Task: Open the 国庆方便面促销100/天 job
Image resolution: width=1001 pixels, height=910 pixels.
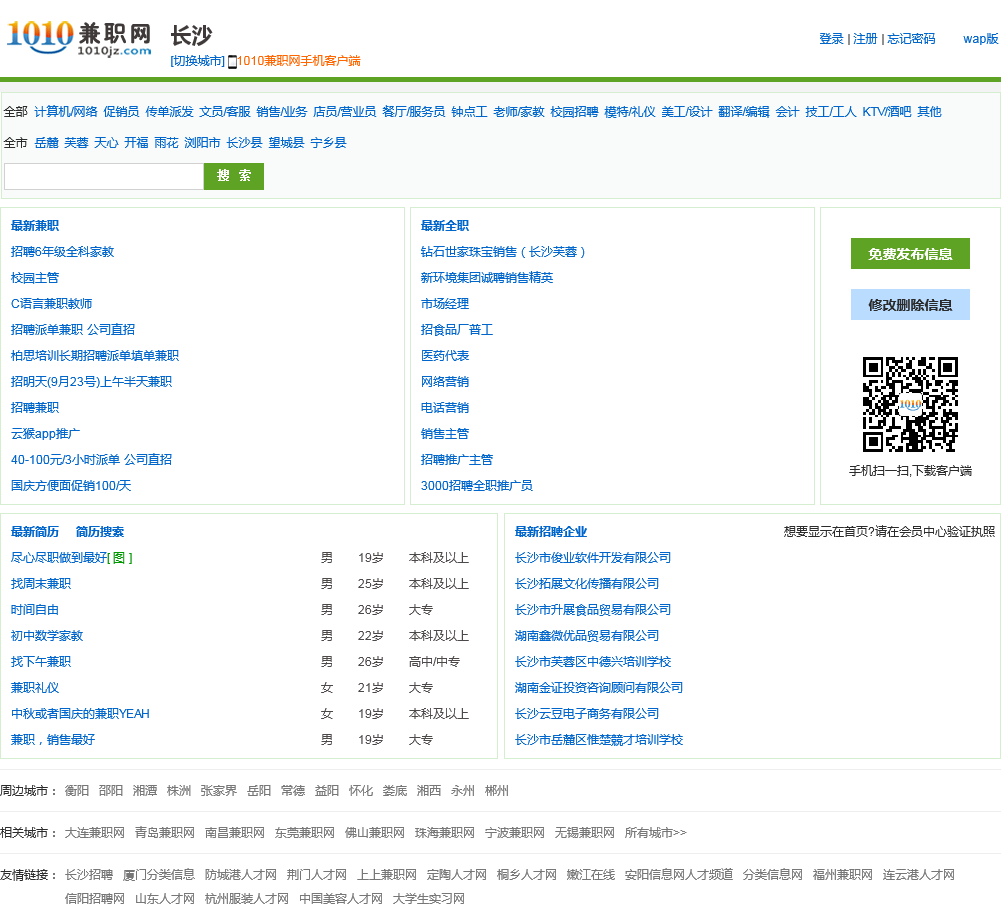Action: point(71,485)
